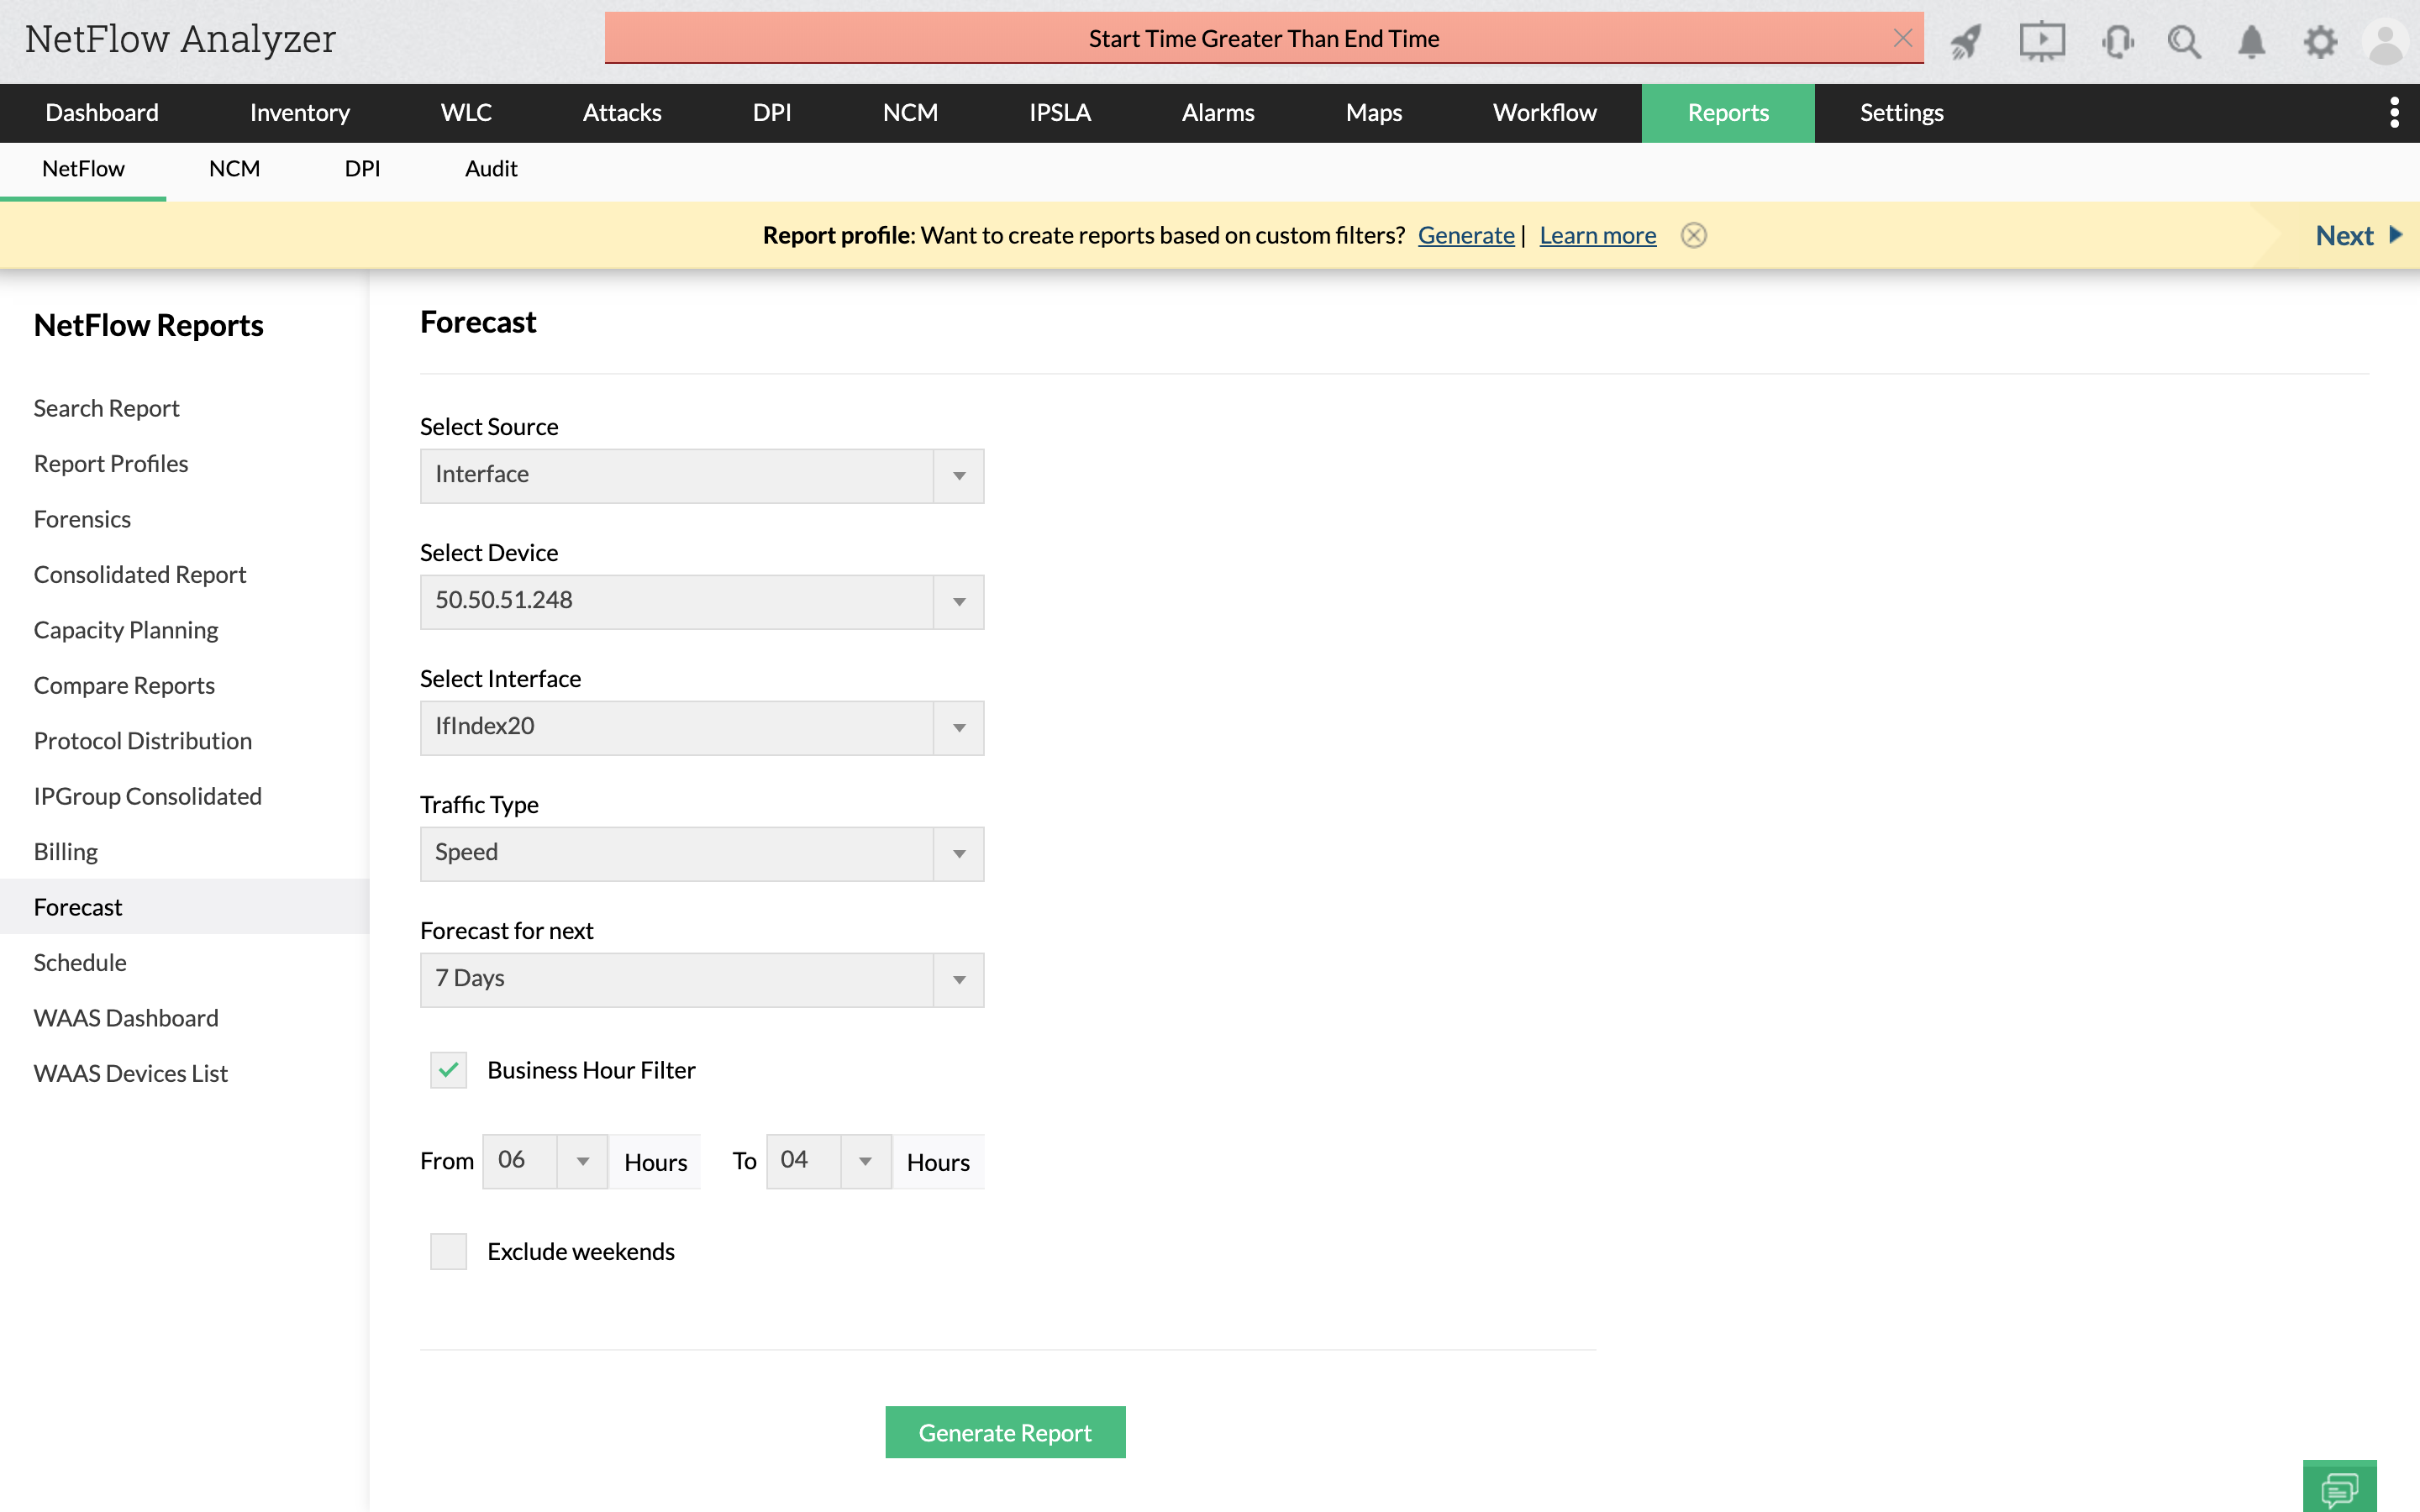
Task: Close the Start Time error alert
Action: 1902,38
